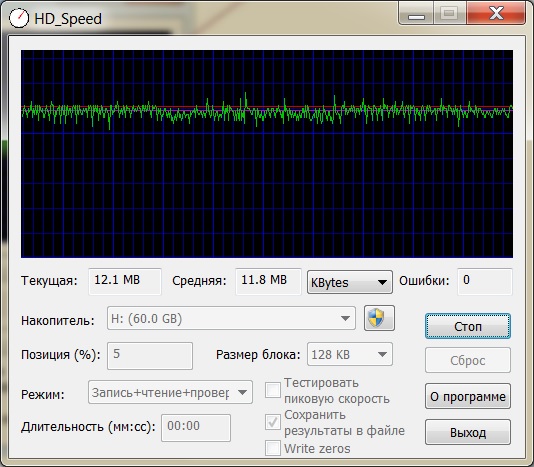Open the Режим mode dropdown
The image size is (534, 467).
click(x=170, y=392)
